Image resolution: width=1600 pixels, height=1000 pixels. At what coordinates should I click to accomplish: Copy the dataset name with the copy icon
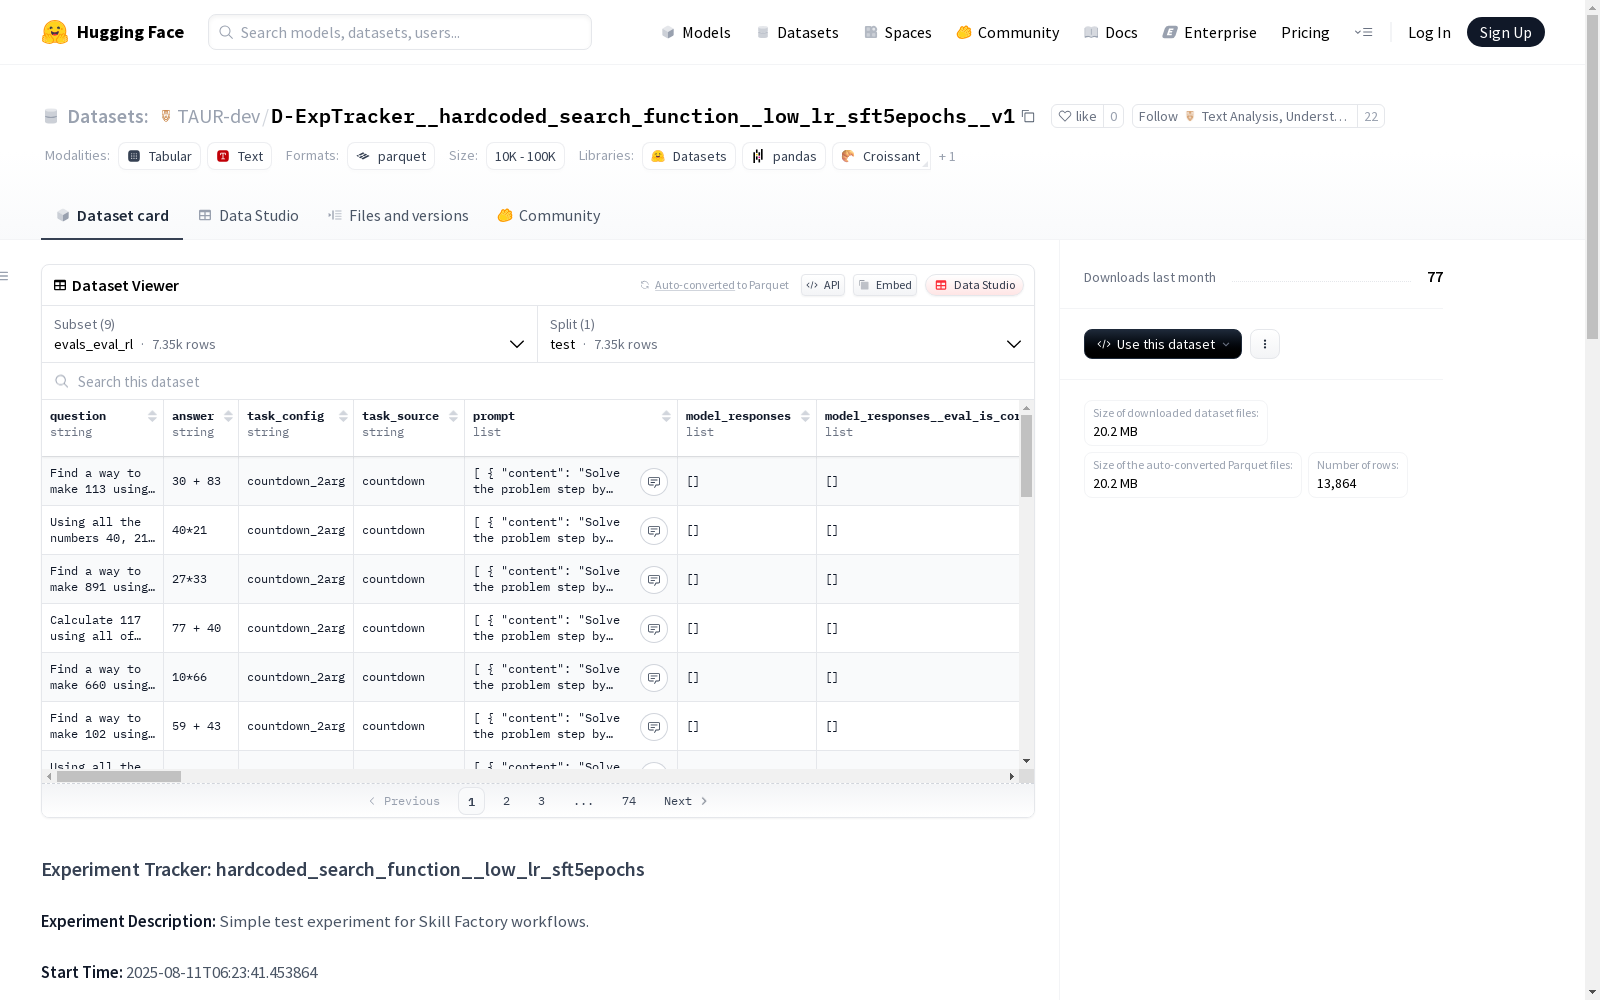1028,116
